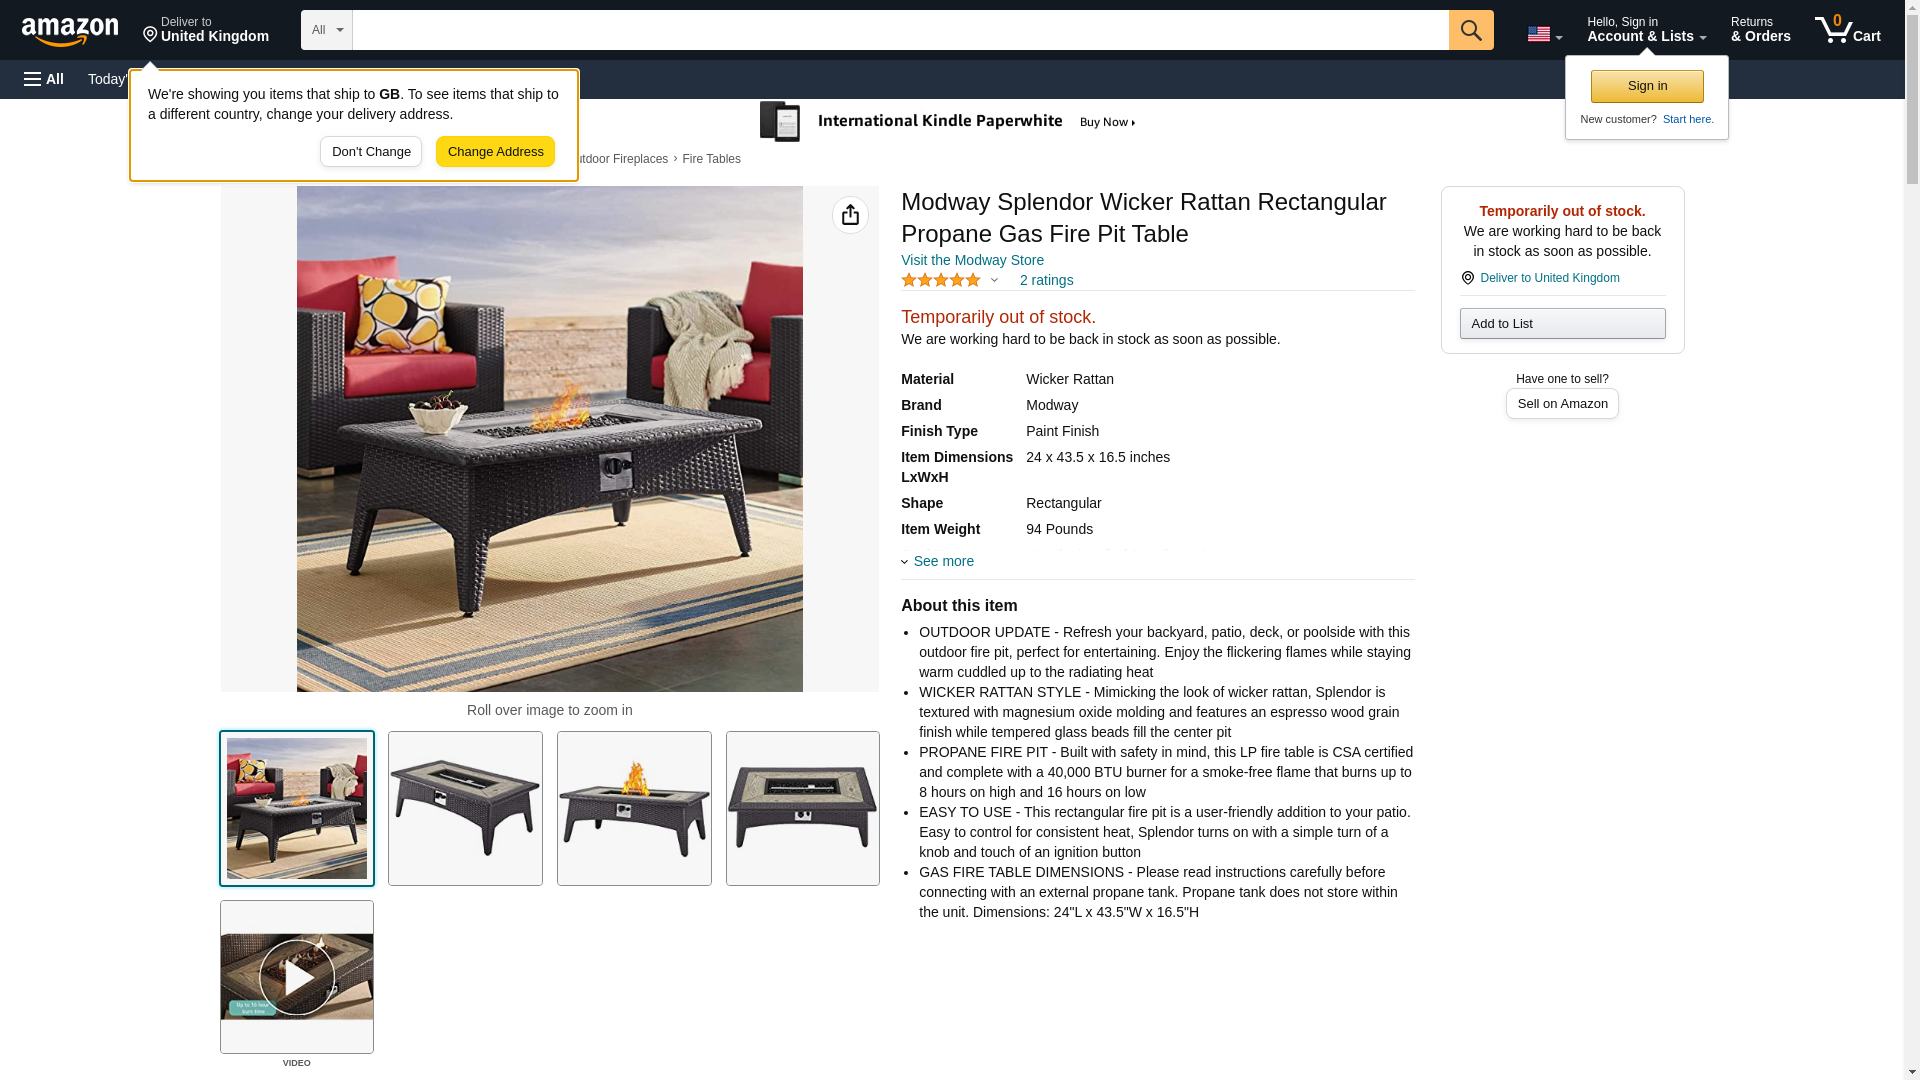Click the Change Address button
The height and width of the screenshot is (1080, 1920).
[495, 152]
